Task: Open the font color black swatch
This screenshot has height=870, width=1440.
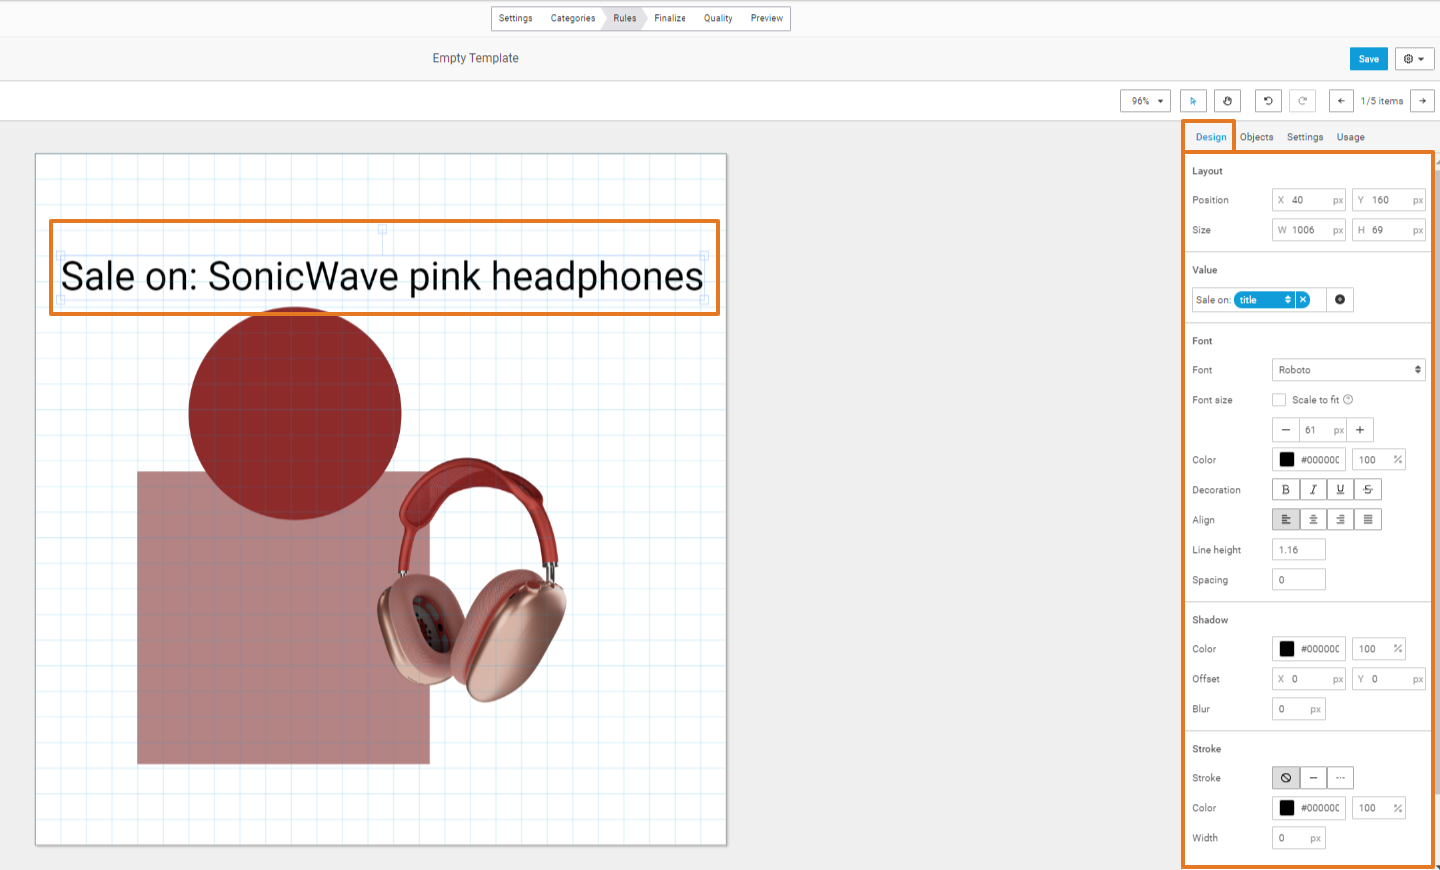Action: tap(1287, 460)
